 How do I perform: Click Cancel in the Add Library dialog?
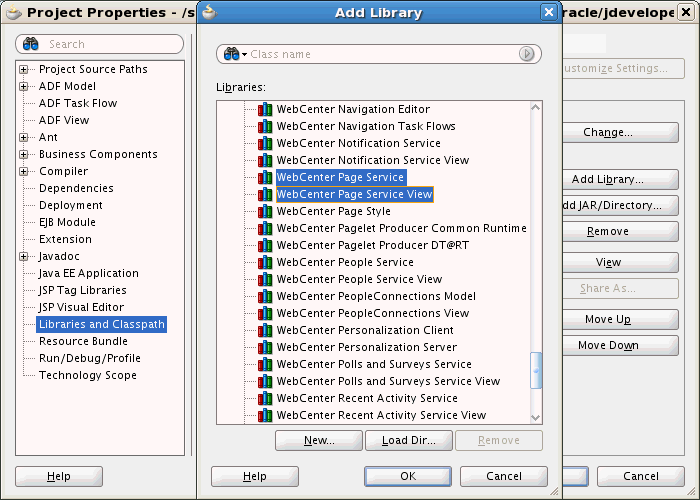pos(504,476)
